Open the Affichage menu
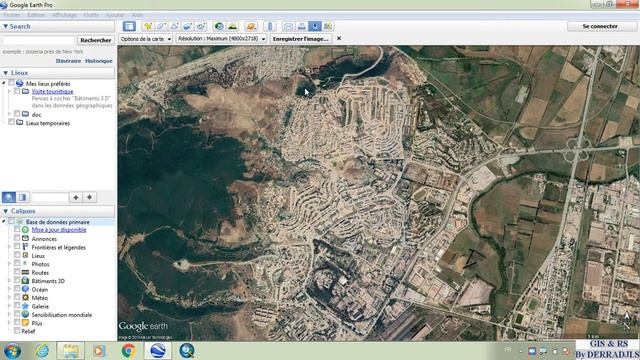Image resolution: width=640 pixels, height=360 pixels. tap(64, 15)
